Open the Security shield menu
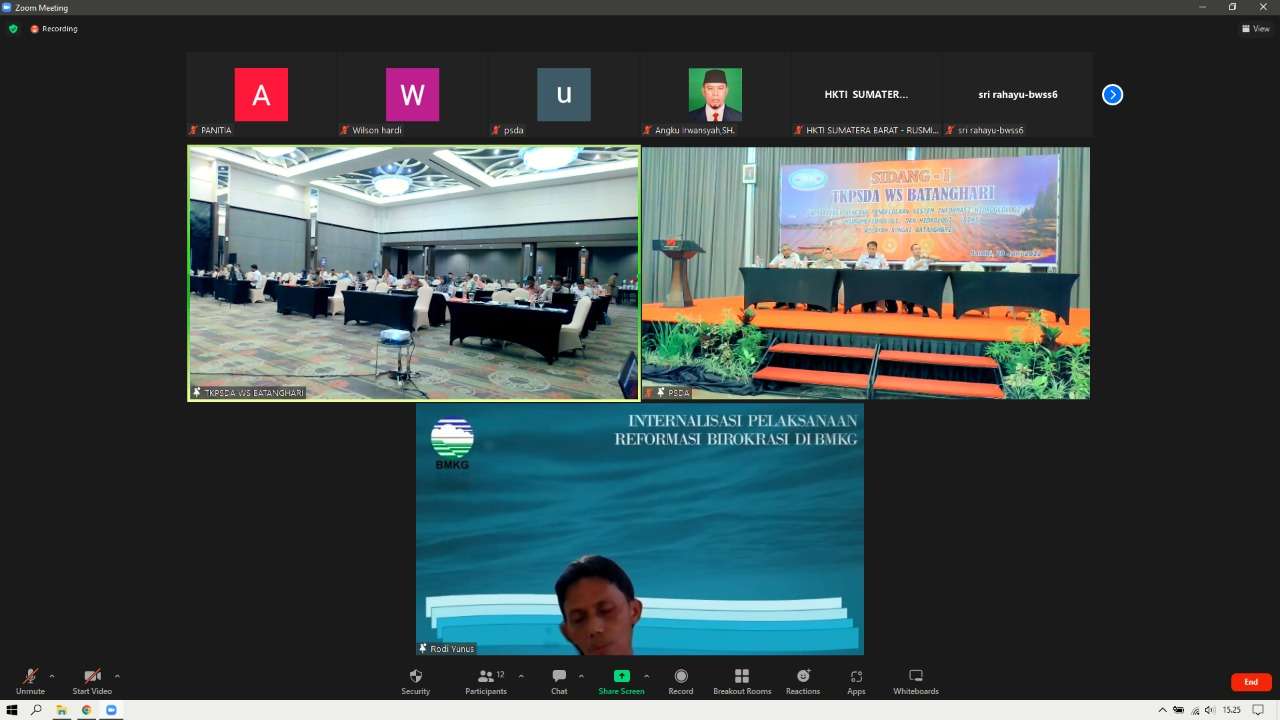 click(x=416, y=682)
